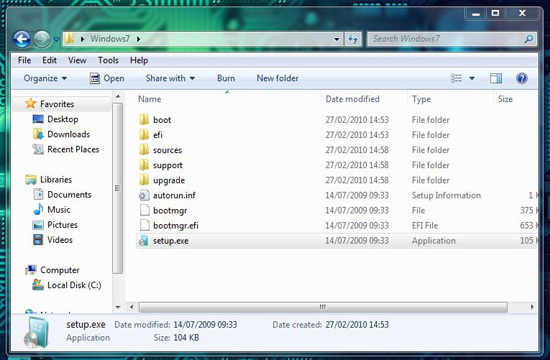The width and height of the screenshot is (550, 360).
Task: Click horizontal scrollbar right arrow
Action: (x=532, y=307)
